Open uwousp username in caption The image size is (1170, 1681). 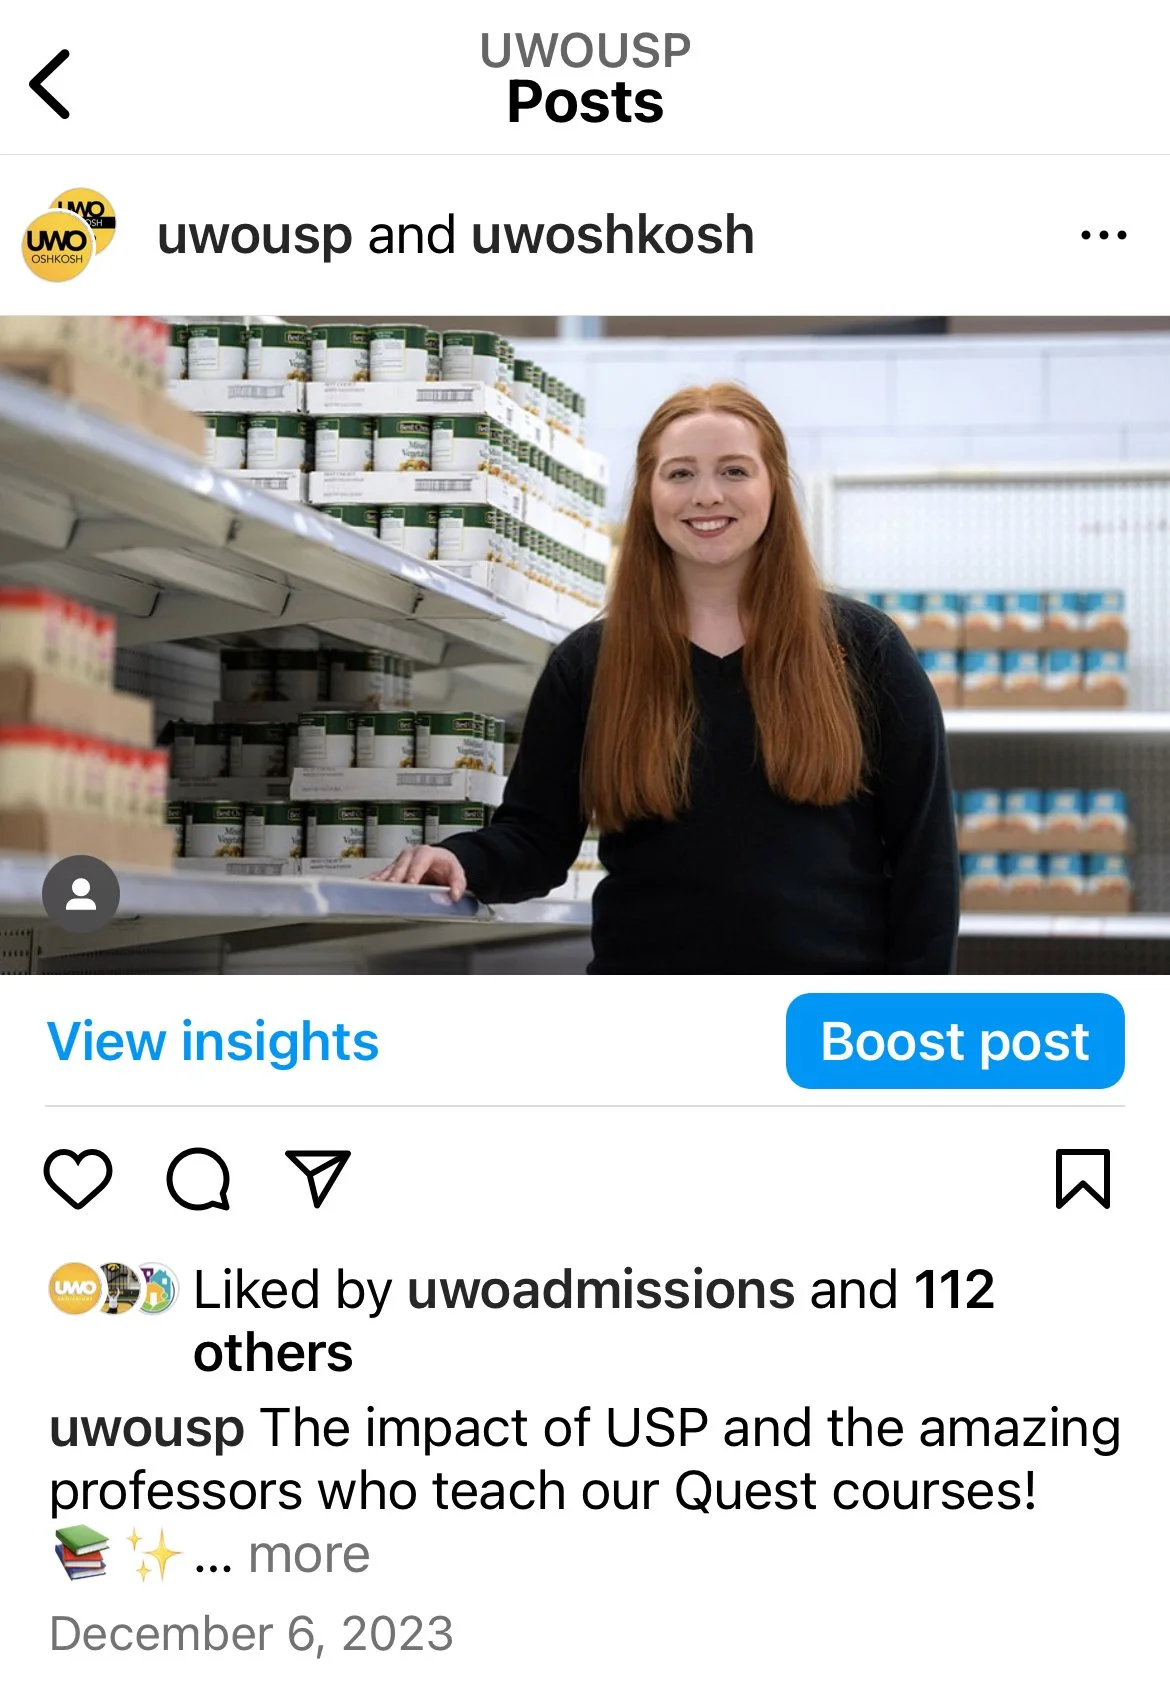point(147,1430)
